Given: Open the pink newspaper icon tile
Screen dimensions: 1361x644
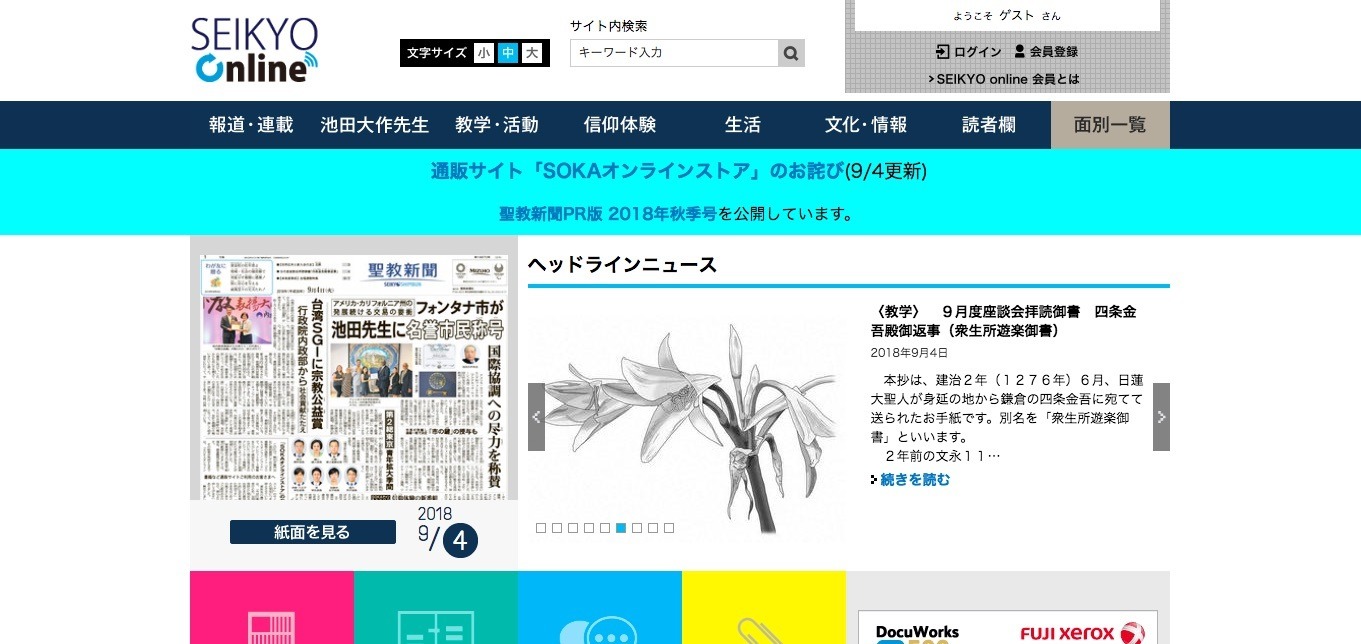Looking at the screenshot, I should [272, 608].
